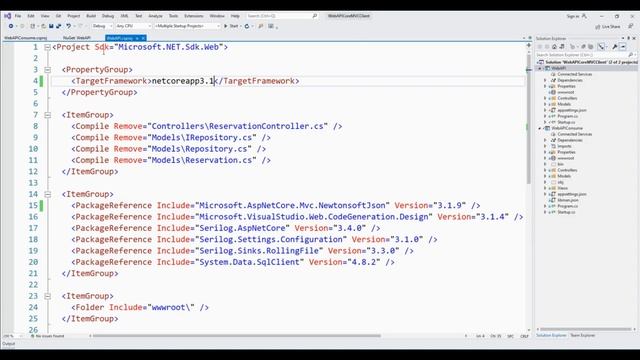Click the Find in Files toolbar icon
Screen dimensions: 640x360
[x=261, y=26]
